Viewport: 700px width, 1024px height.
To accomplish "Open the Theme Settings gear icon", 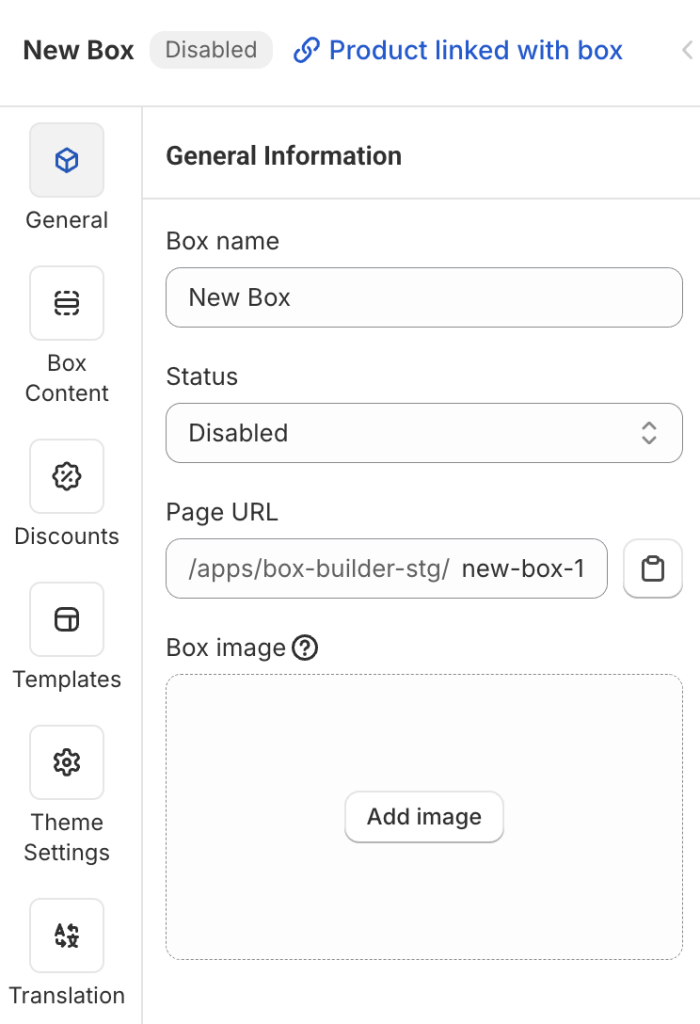I will [x=67, y=762].
